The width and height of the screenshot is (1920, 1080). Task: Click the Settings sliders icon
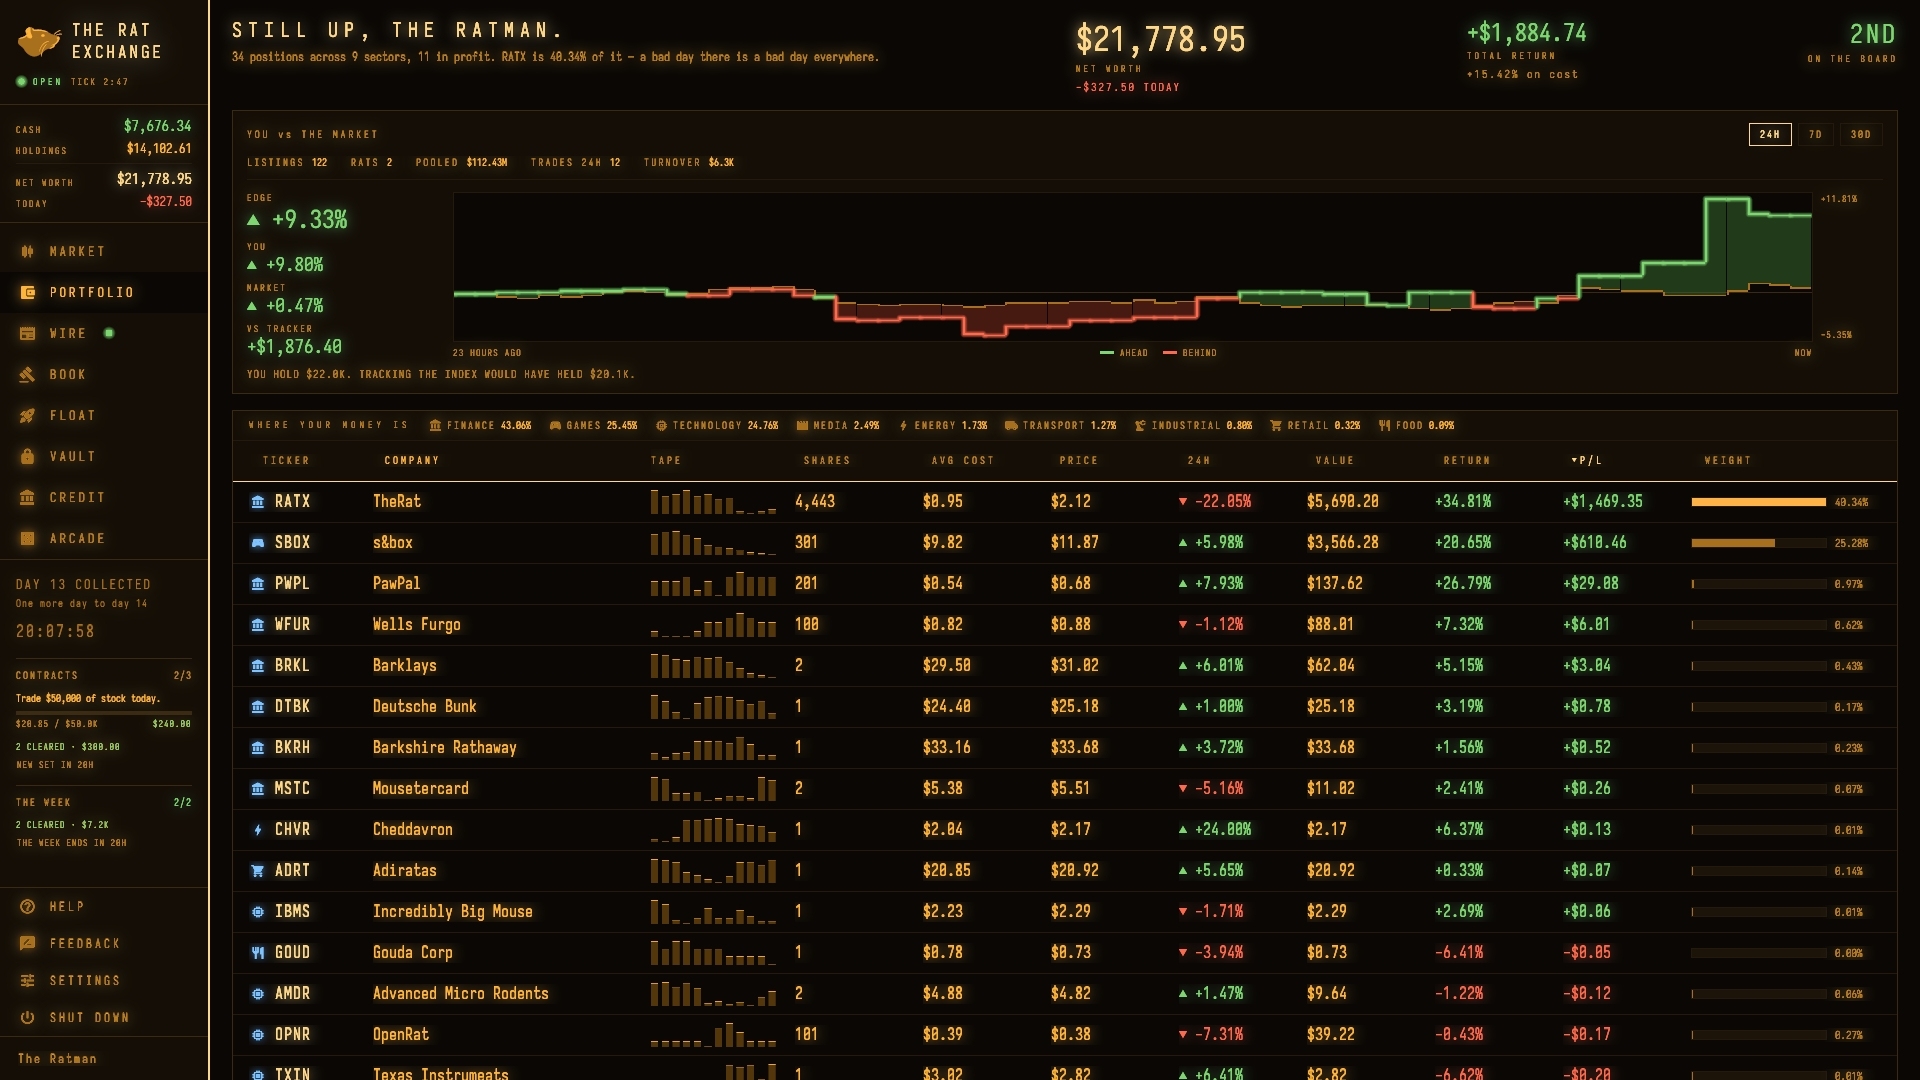(28, 980)
